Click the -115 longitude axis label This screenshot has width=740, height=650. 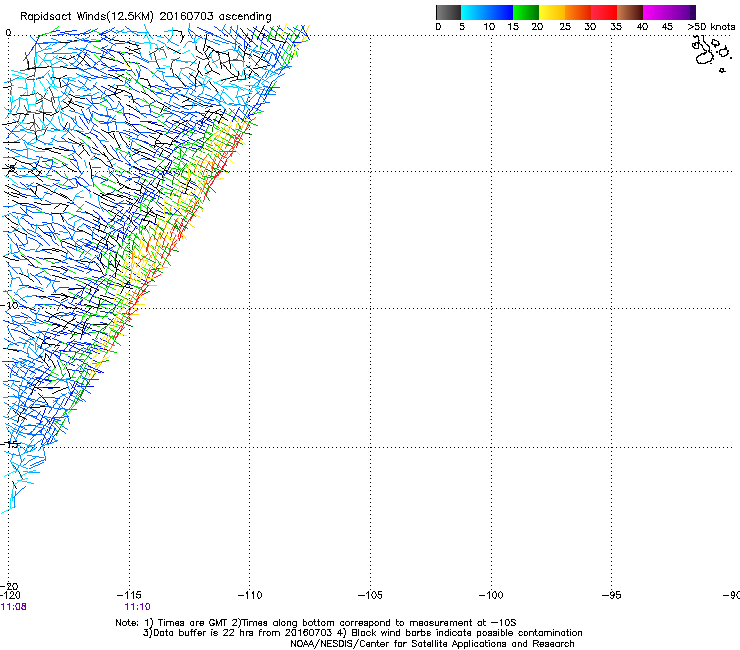pos(129,595)
